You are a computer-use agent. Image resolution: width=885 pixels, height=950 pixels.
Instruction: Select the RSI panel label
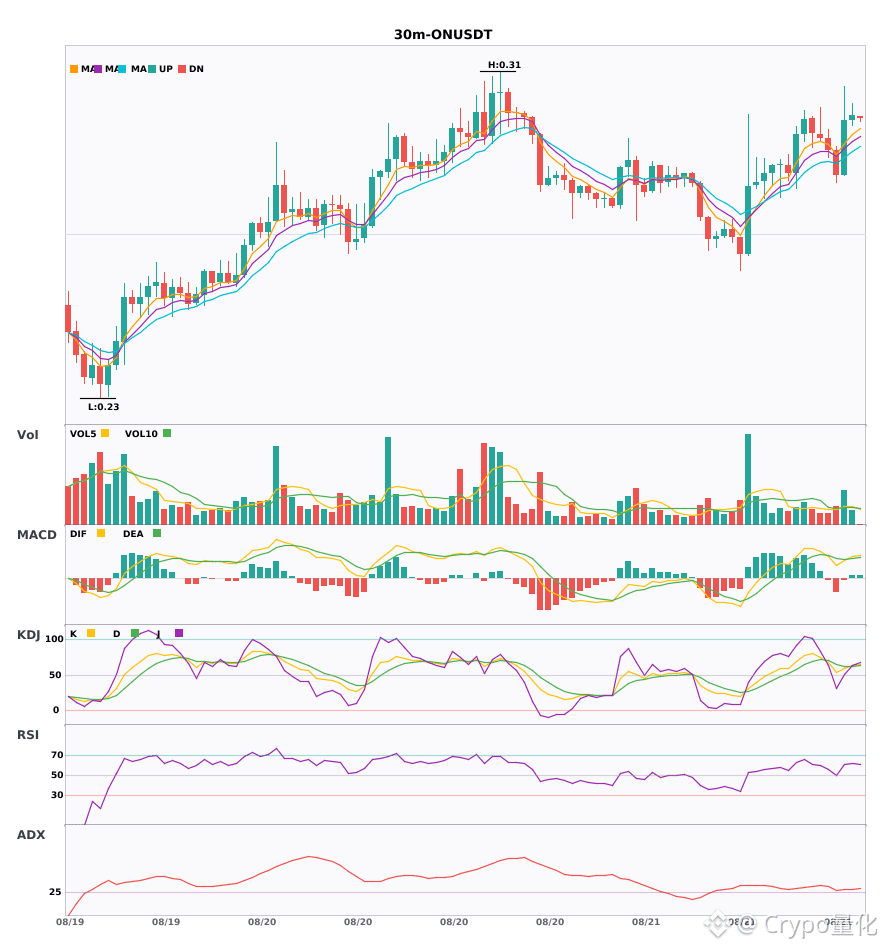[x=28, y=734]
